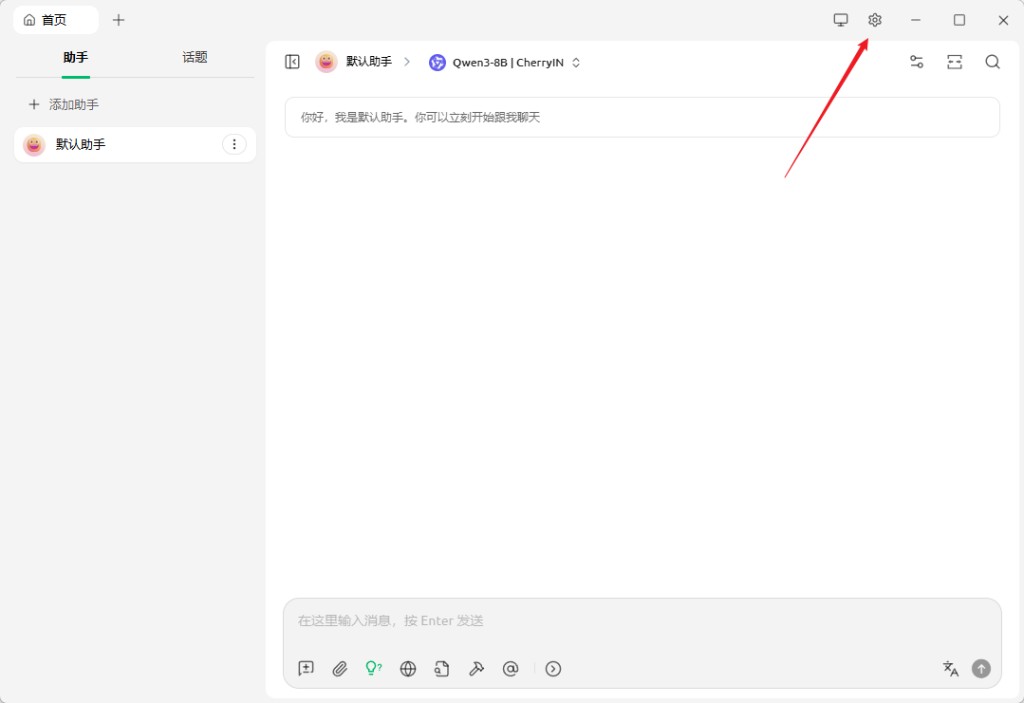
Task: Open MCP tools with the hammer icon
Action: 476,668
